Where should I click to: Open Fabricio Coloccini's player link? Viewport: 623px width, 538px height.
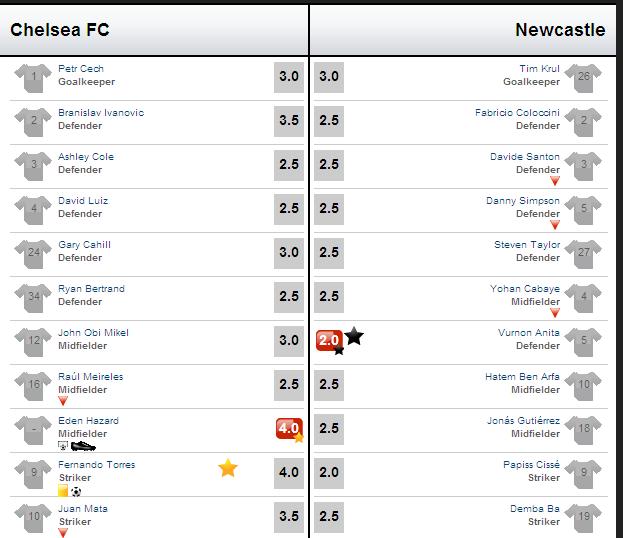pos(517,112)
